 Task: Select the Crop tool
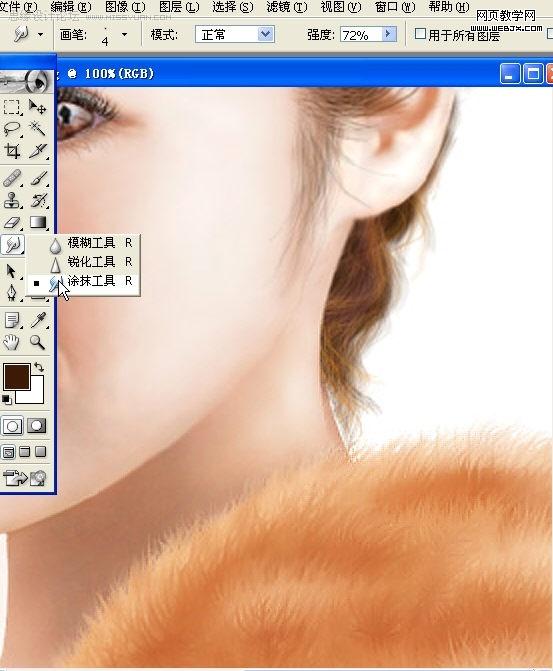(12, 151)
